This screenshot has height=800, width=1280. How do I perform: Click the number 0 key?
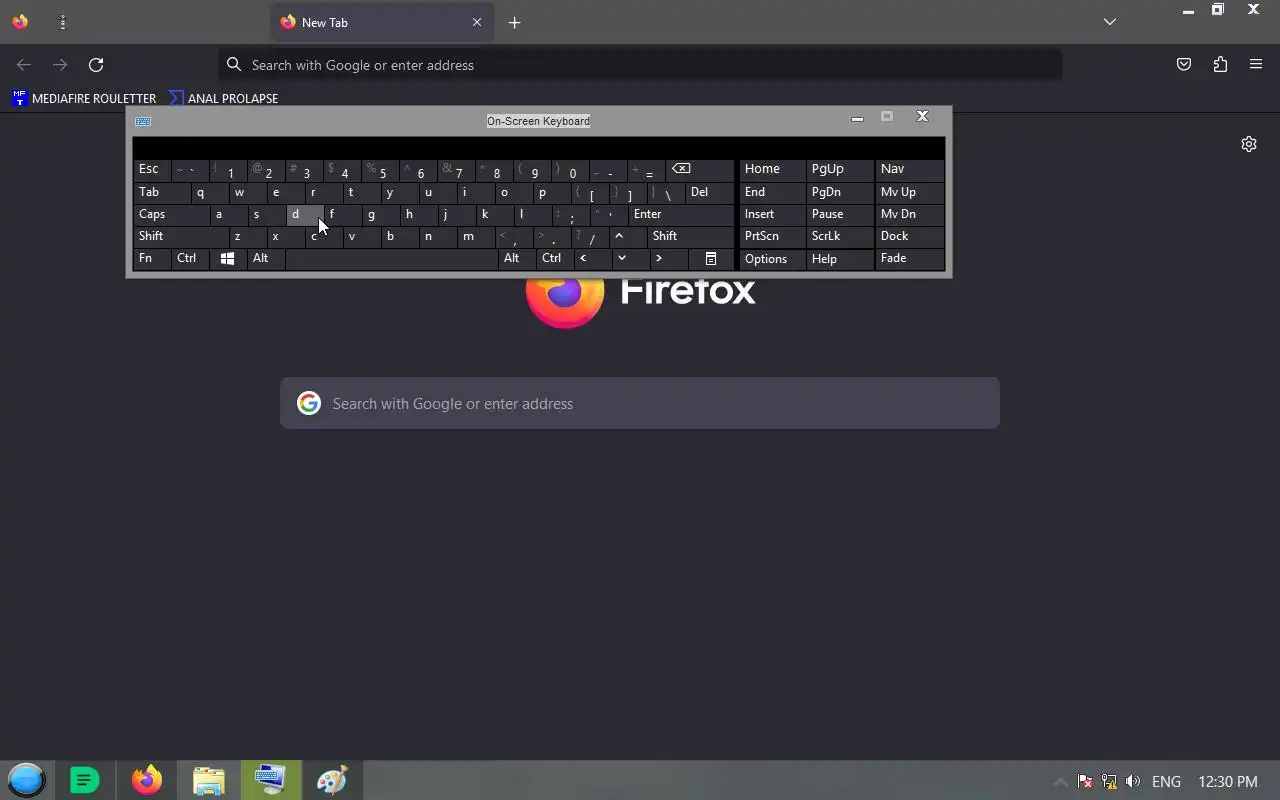point(571,169)
